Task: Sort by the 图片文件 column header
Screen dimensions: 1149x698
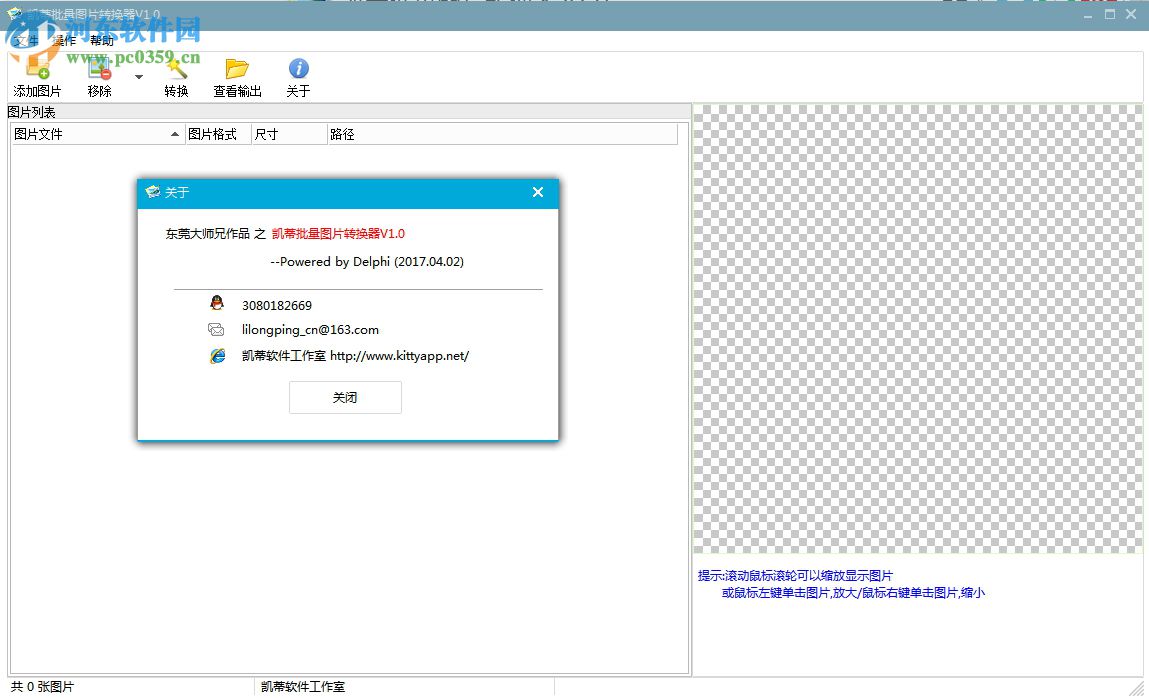Action: [x=97, y=134]
